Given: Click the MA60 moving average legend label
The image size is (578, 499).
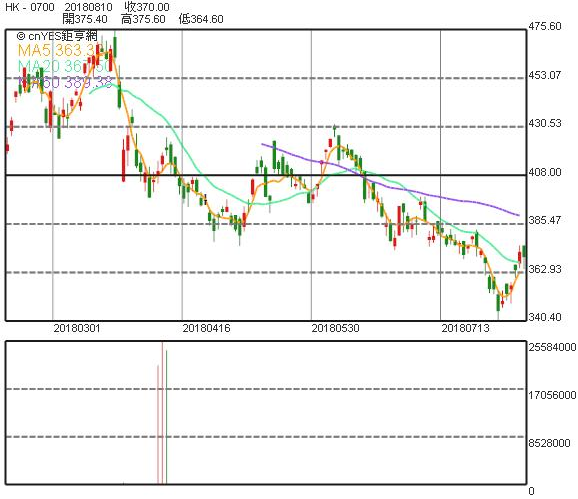Looking at the screenshot, I should 65,82.
